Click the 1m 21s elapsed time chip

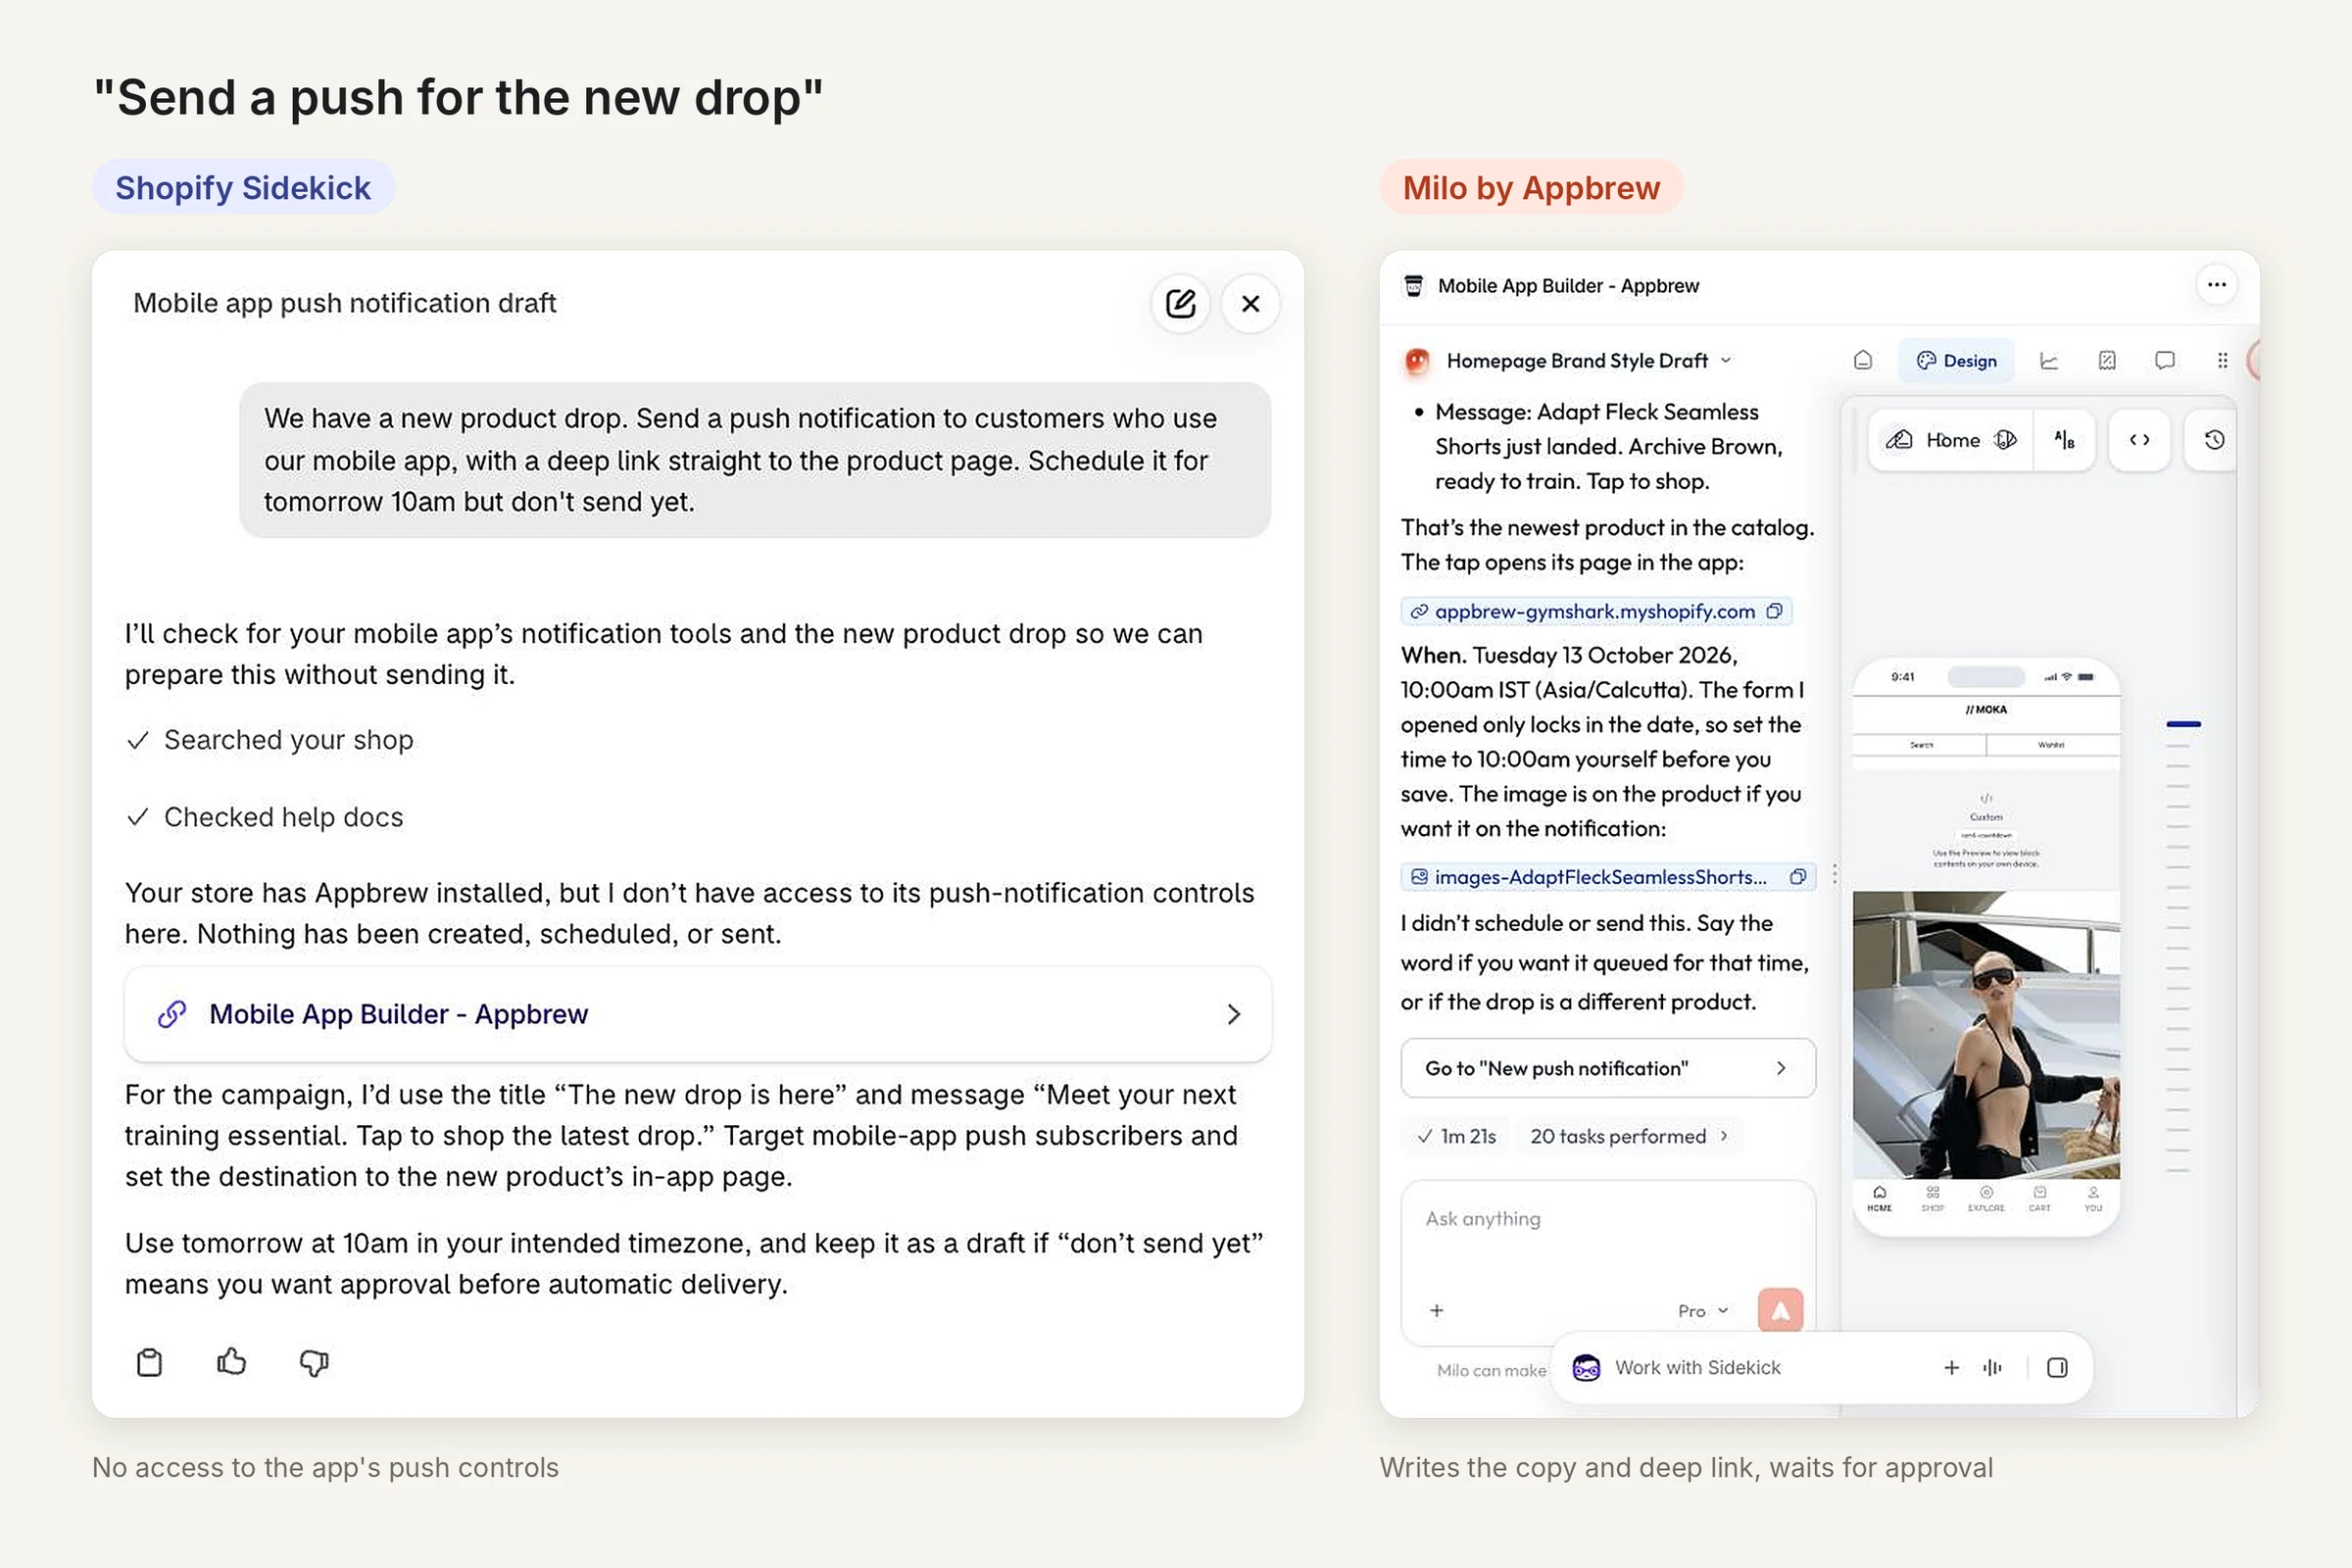[1457, 1136]
